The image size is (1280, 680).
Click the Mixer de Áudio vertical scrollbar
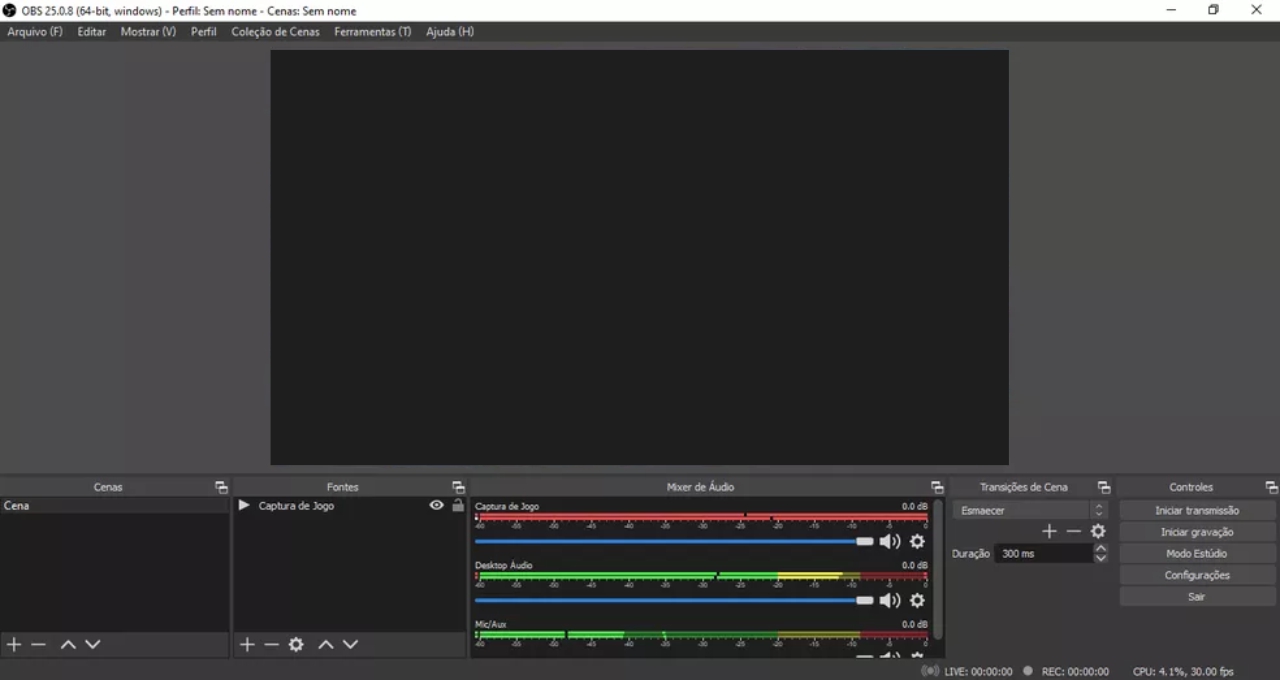click(937, 569)
